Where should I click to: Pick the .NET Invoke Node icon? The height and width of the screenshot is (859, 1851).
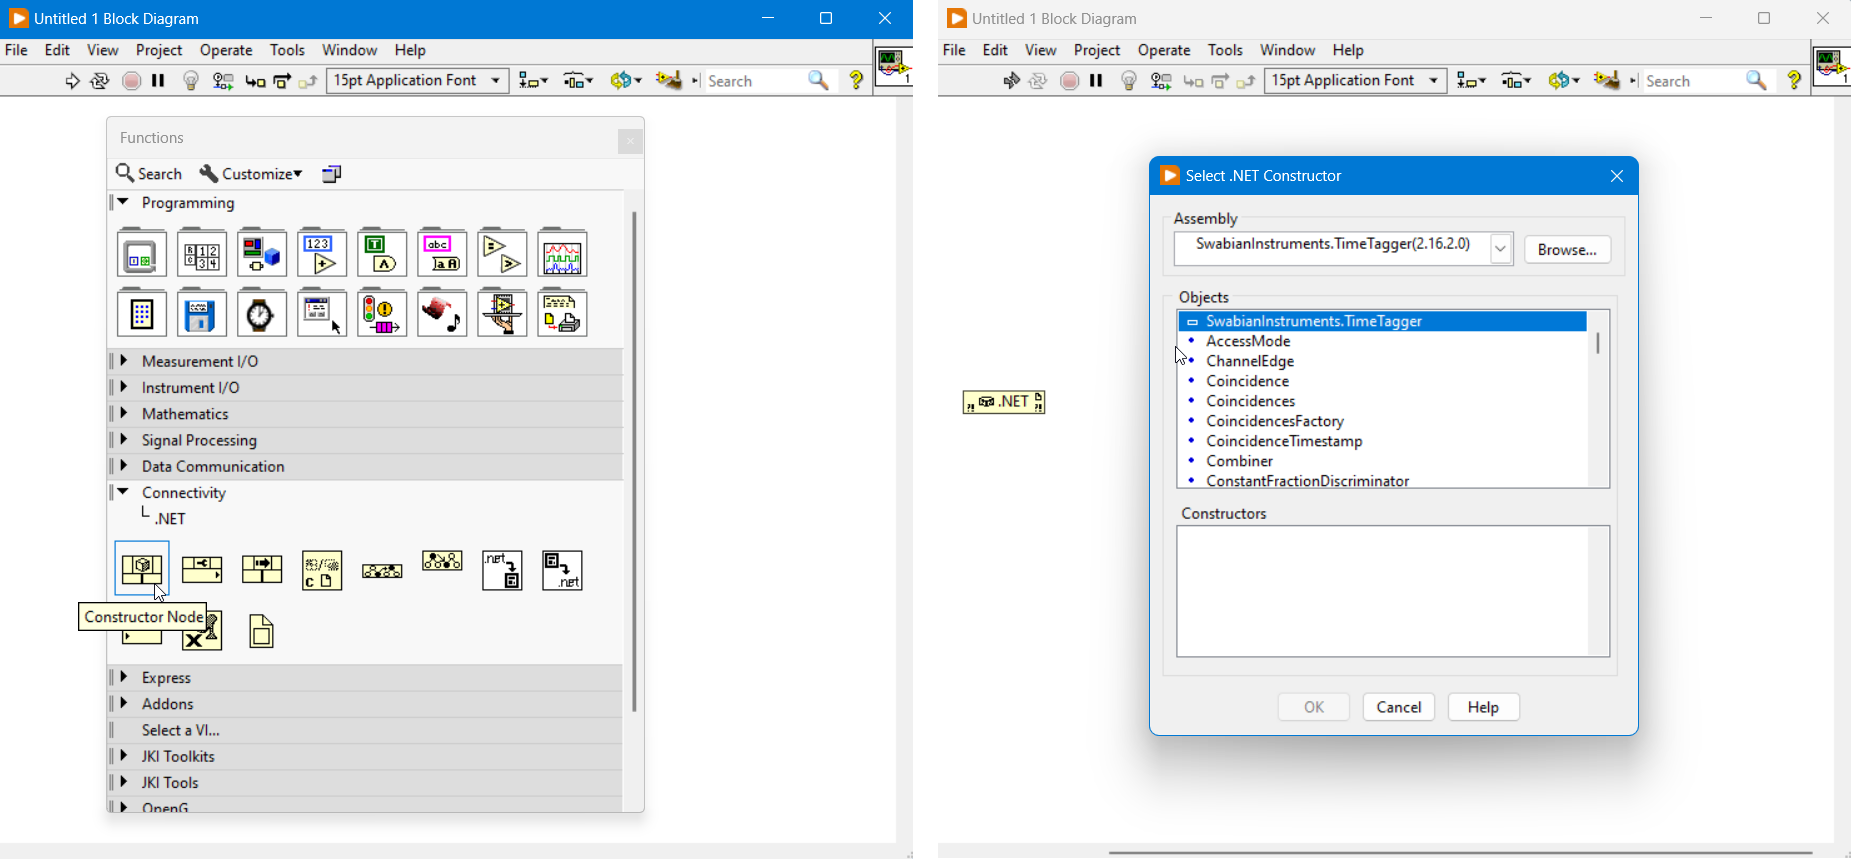[262, 570]
